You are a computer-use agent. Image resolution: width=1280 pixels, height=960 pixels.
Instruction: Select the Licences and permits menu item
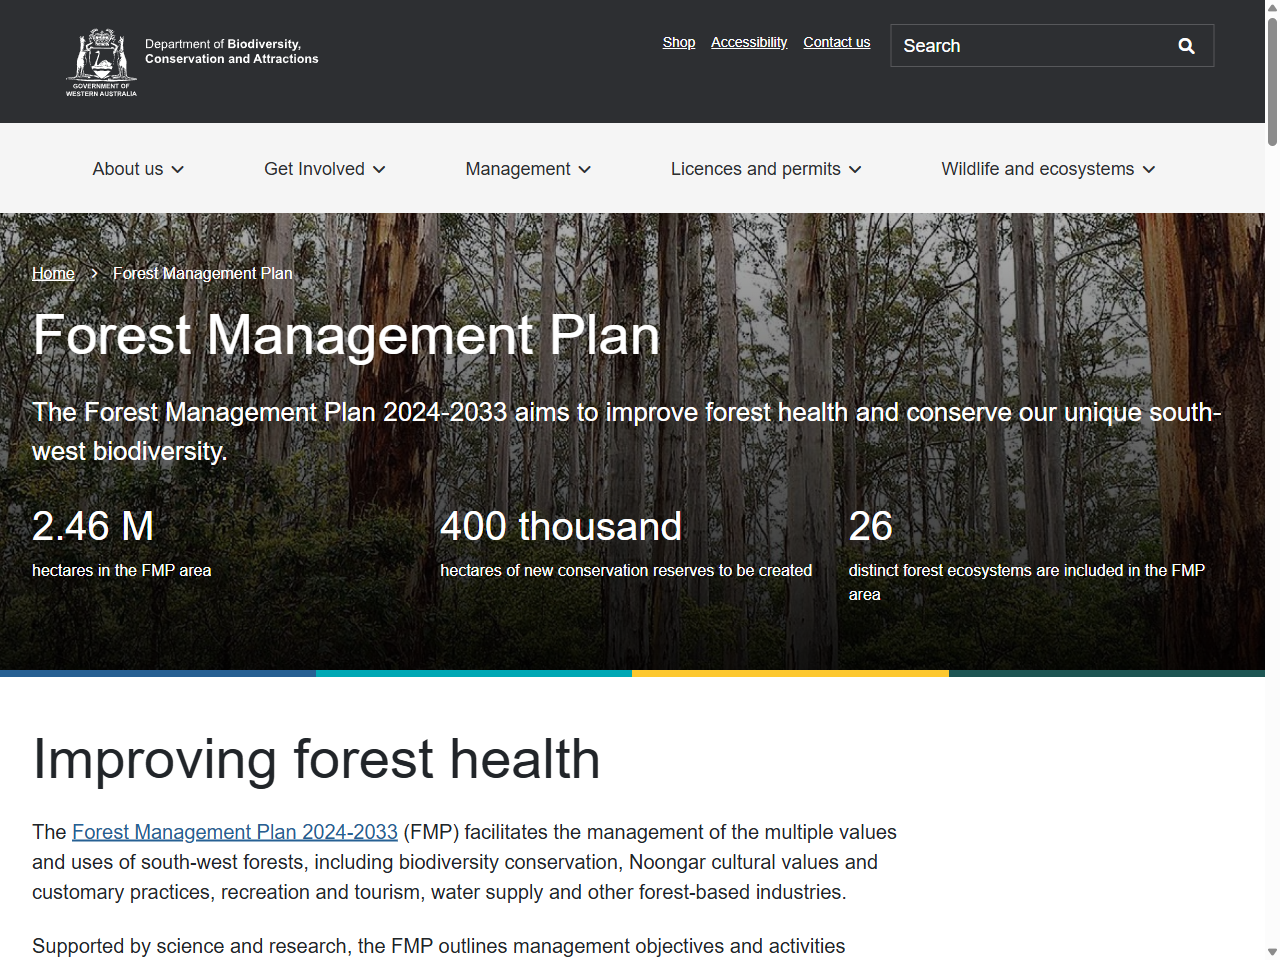pyautogui.click(x=755, y=169)
